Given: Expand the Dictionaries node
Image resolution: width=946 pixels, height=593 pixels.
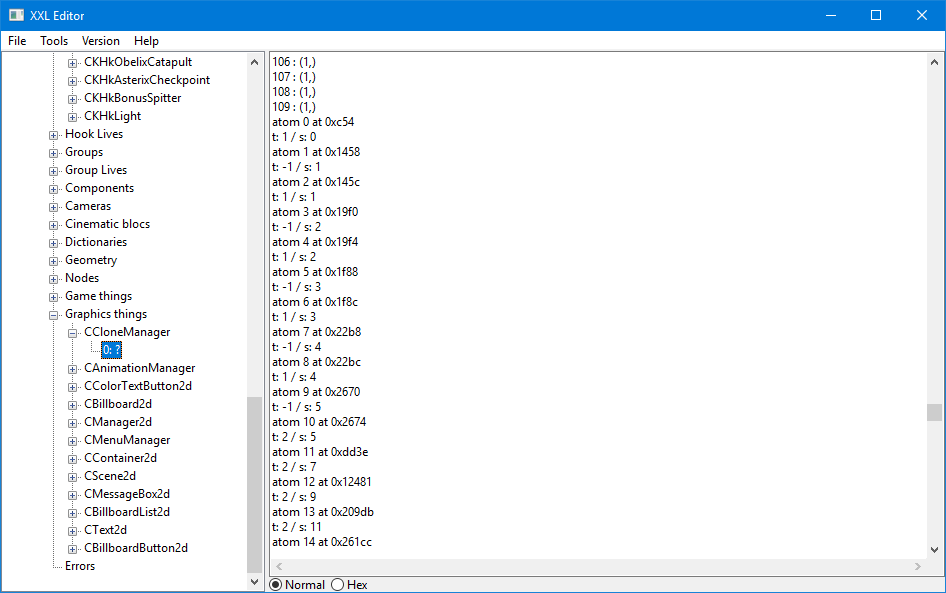Looking at the screenshot, I should click(x=53, y=243).
